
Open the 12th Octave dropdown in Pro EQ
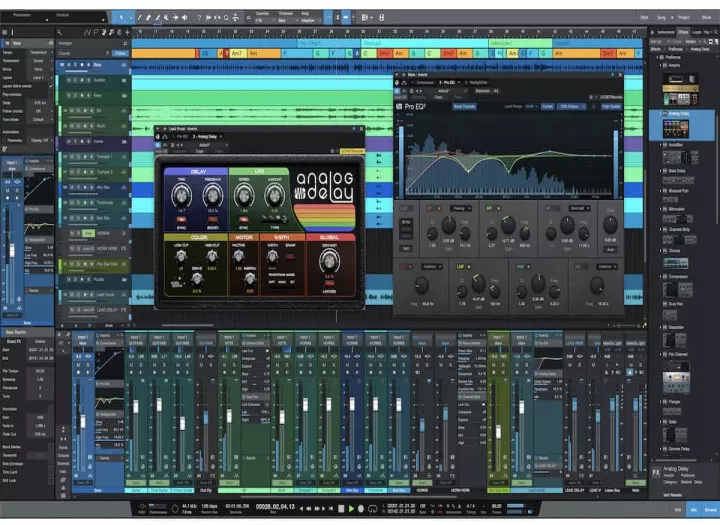(572, 107)
